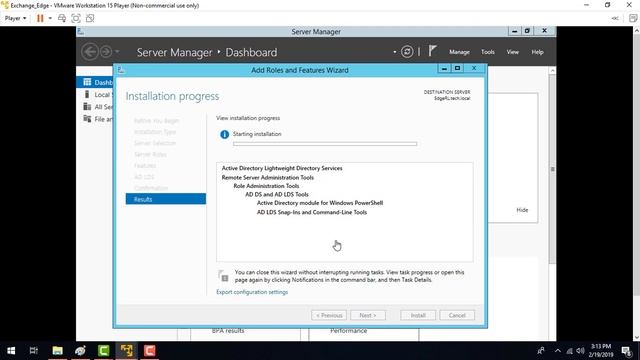Select All Servers in the sidebar
The width and height of the screenshot is (640, 360).
point(95,107)
